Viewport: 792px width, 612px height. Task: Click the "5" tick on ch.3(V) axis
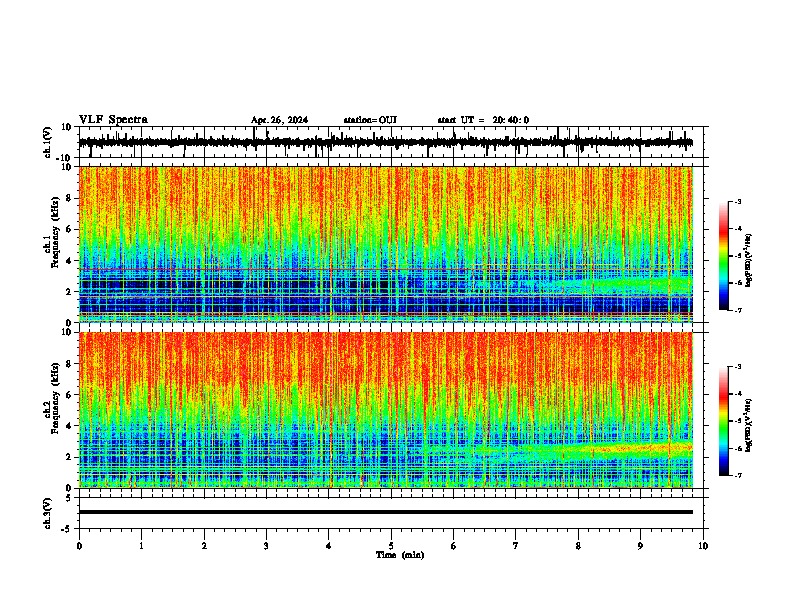point(70,498)
